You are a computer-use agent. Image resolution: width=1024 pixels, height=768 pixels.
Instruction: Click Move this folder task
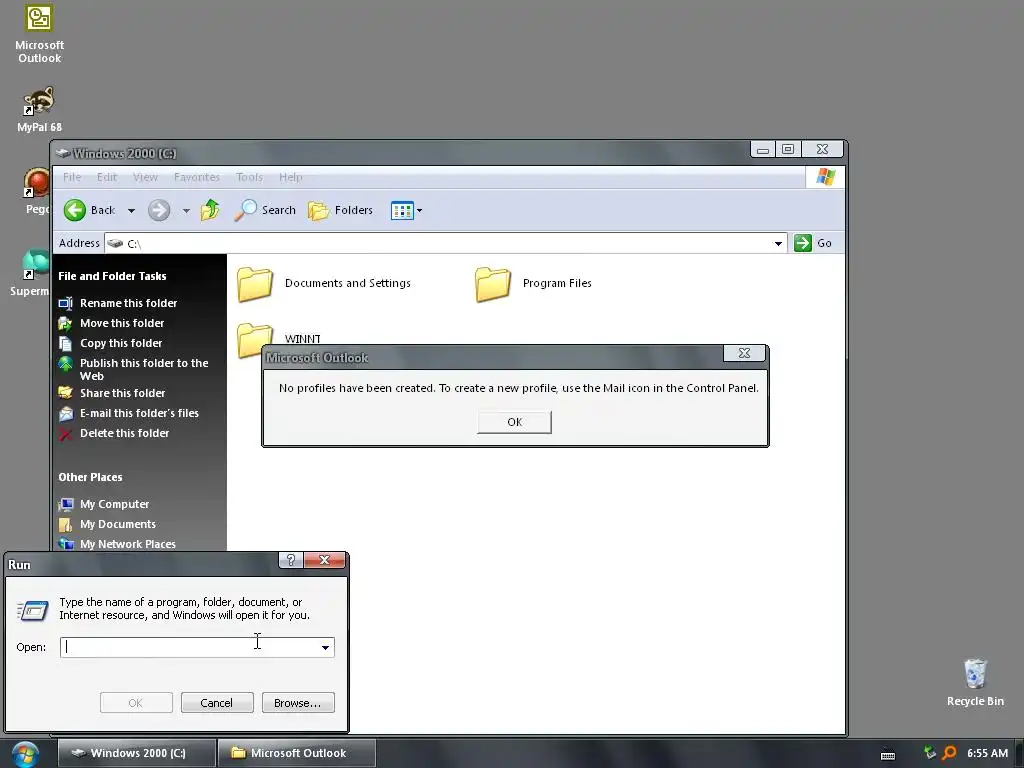pyautogui.click(x=121, y=323)
